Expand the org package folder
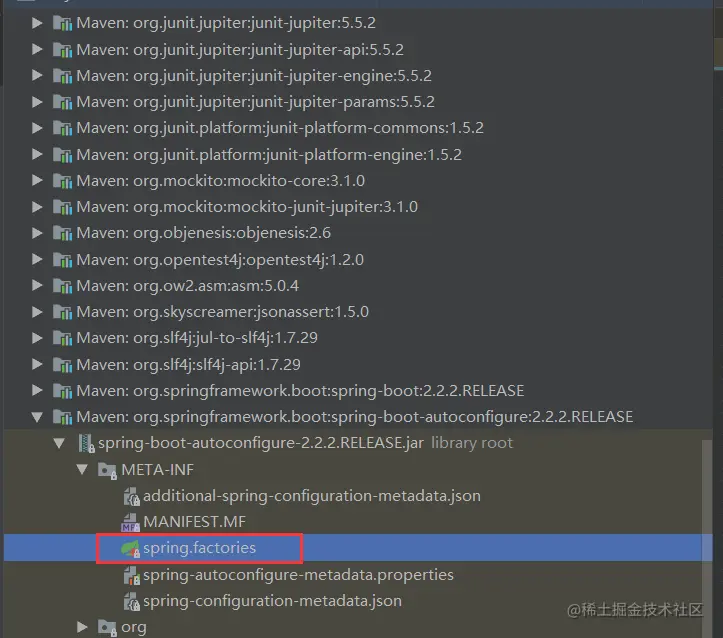Screen dimensions: 723x638 click(x=82, y=627)
